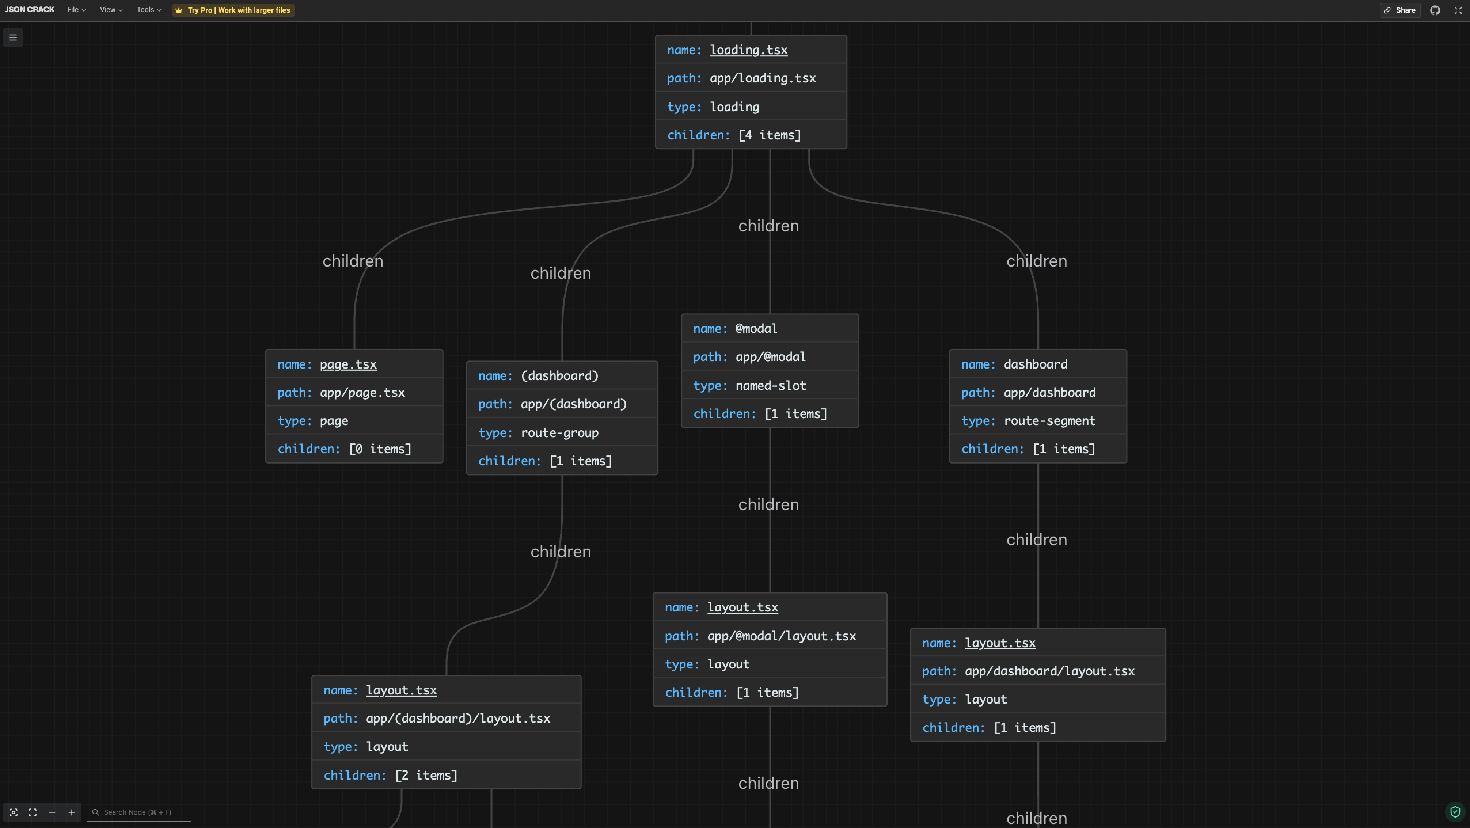Select the name (dashboard) row
Viewport: 1470px width, 828px height.
562,376
